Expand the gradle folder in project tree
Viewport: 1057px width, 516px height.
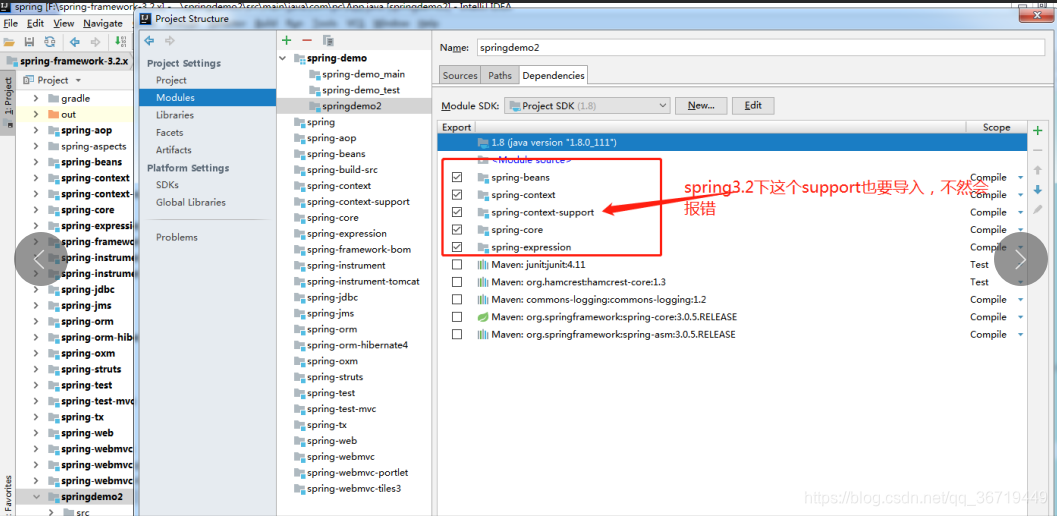coord(36,98)
